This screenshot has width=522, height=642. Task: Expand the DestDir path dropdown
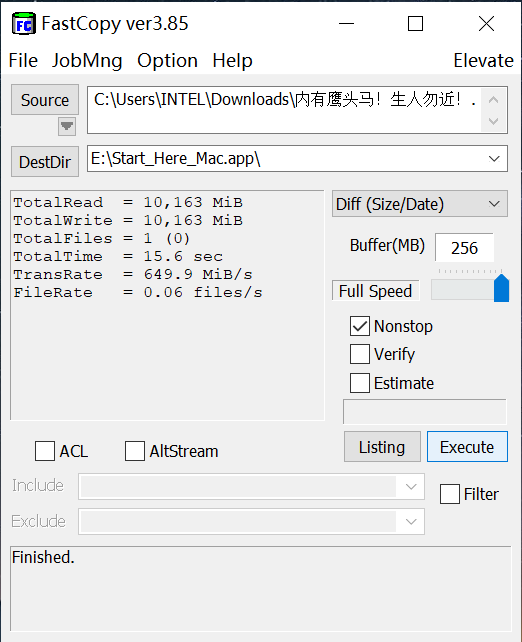click(x=494, y=158)
